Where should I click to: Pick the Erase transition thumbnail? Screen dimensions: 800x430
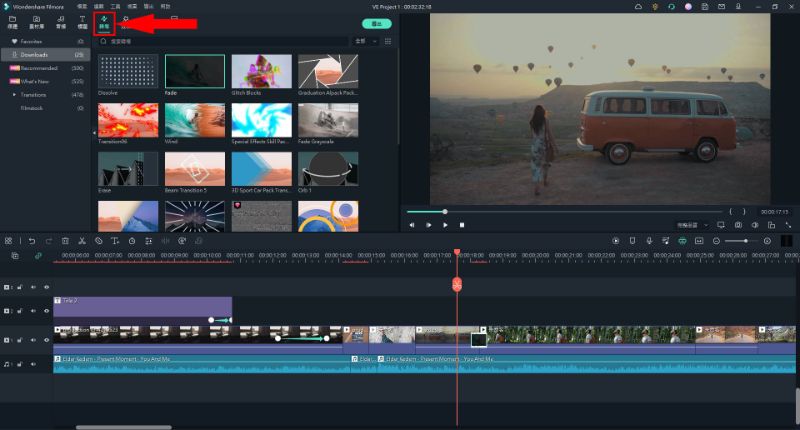pos(128,169)
